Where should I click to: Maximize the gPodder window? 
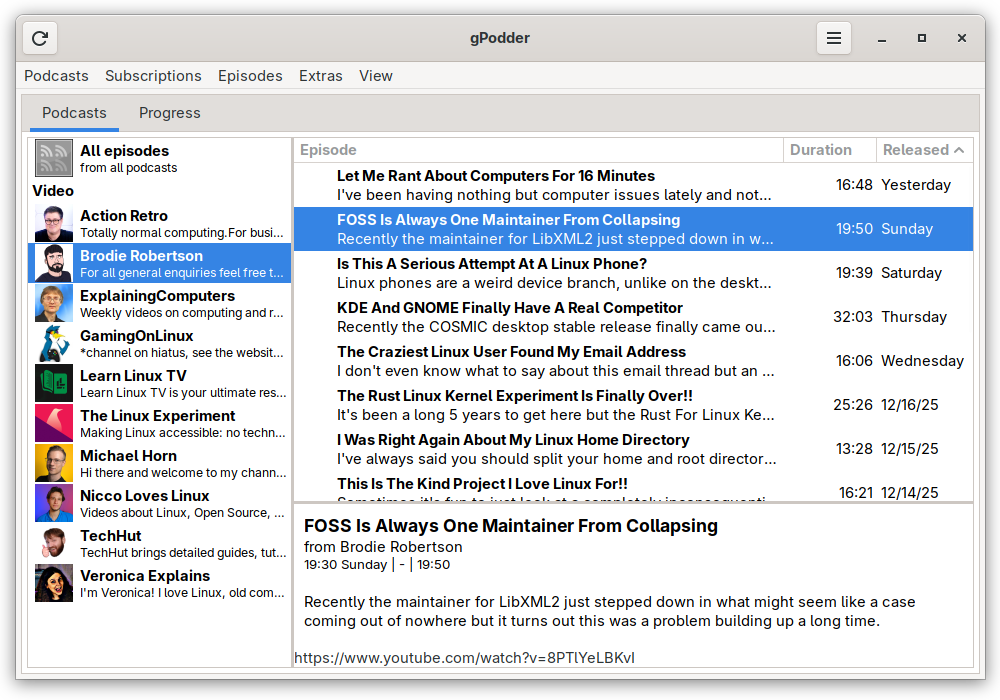click(x=922, y=38)
